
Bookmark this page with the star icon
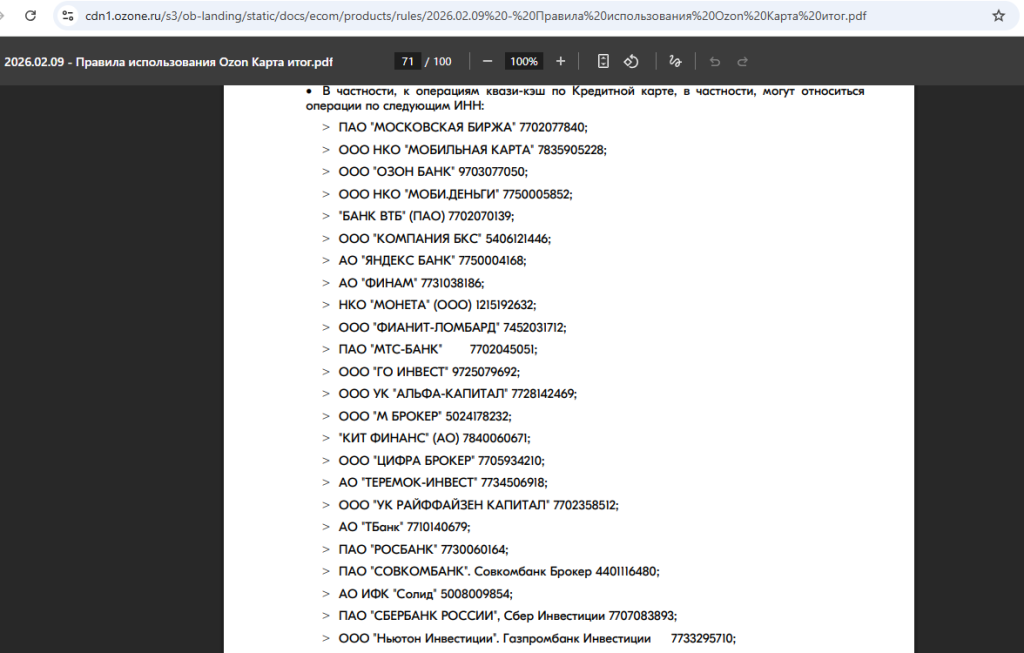tap(998, 16)
